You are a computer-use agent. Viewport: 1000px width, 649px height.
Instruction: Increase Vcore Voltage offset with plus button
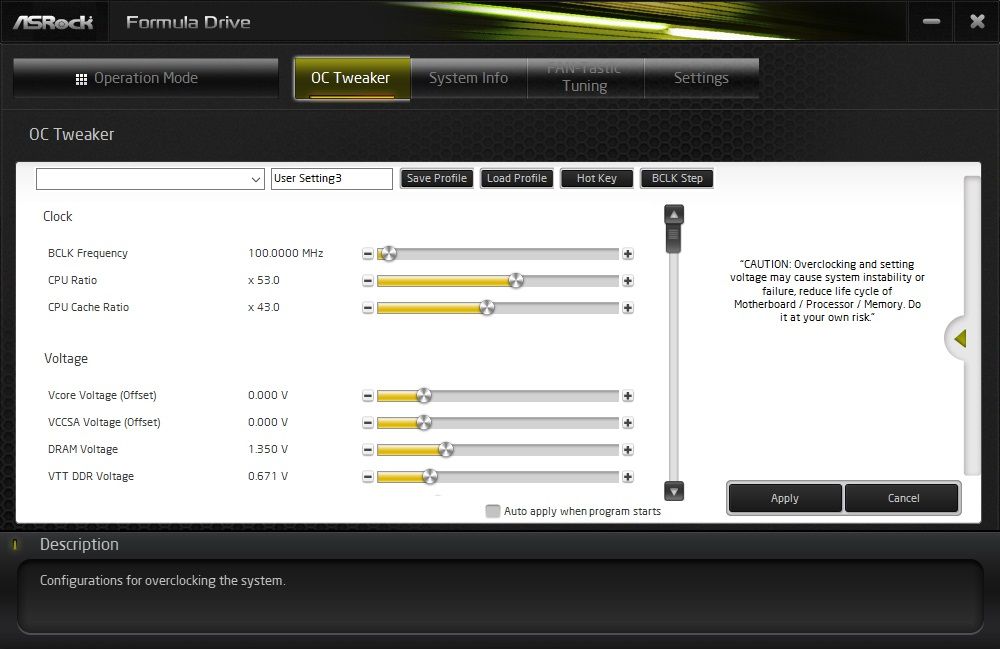coord(628,396)
